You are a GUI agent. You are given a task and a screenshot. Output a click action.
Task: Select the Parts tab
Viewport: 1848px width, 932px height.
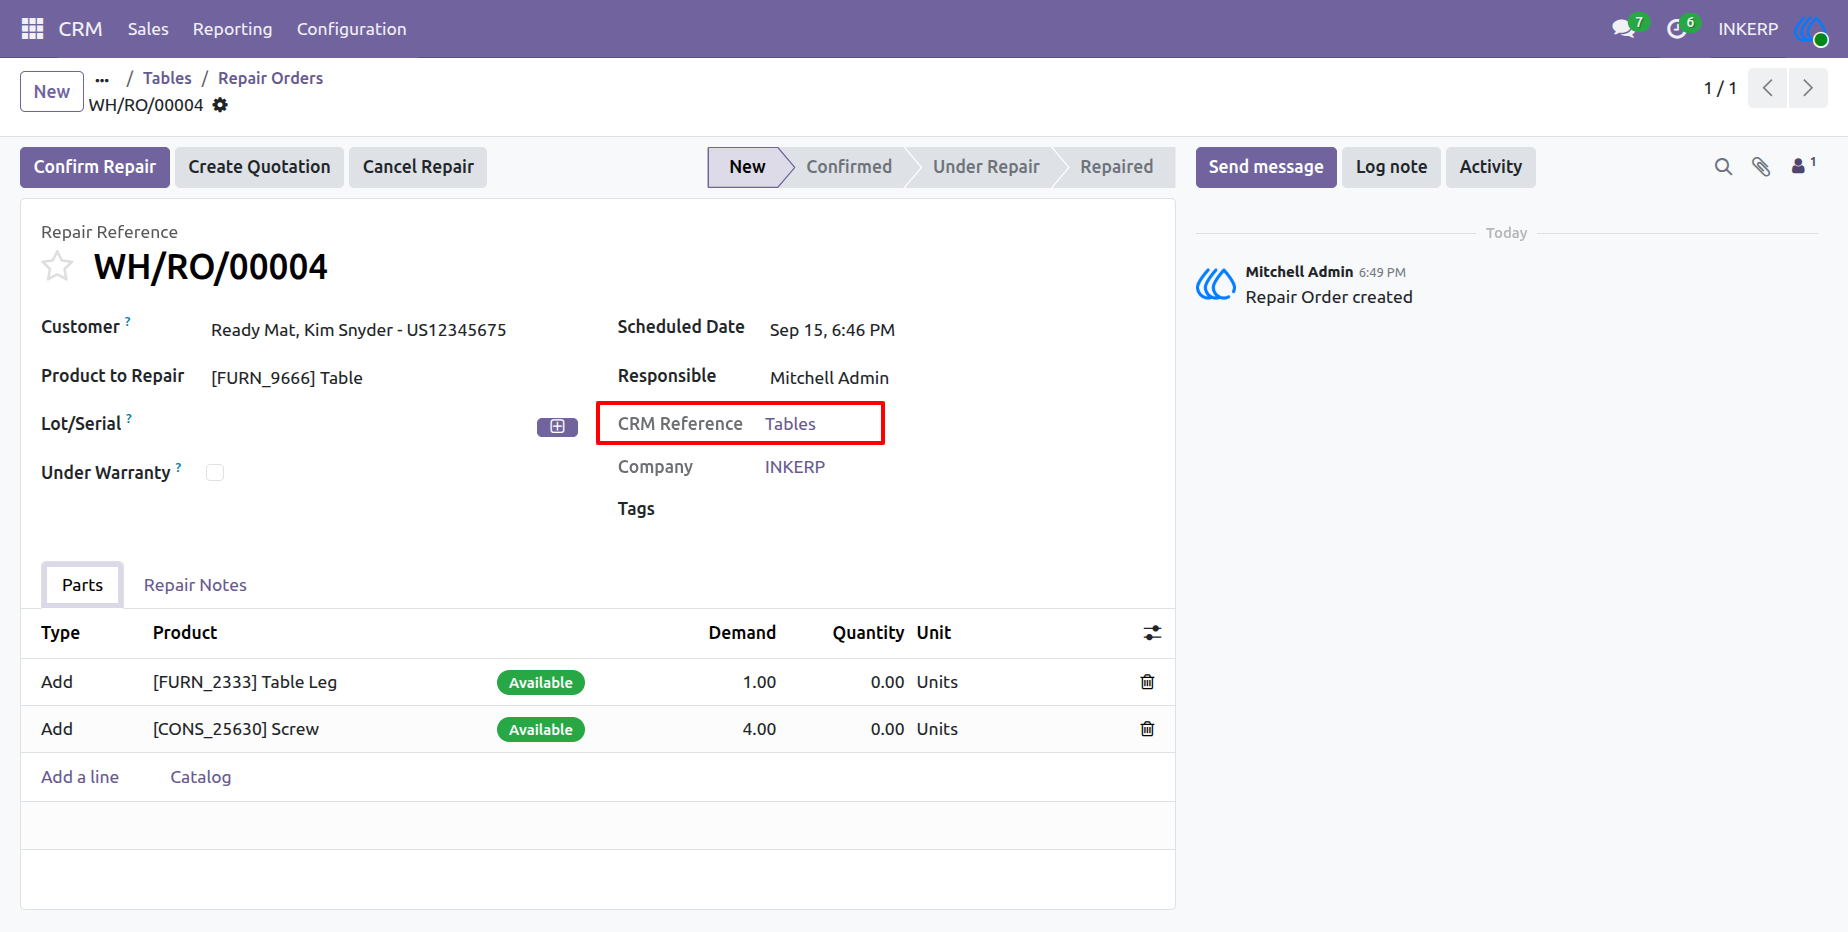point(82,585)
